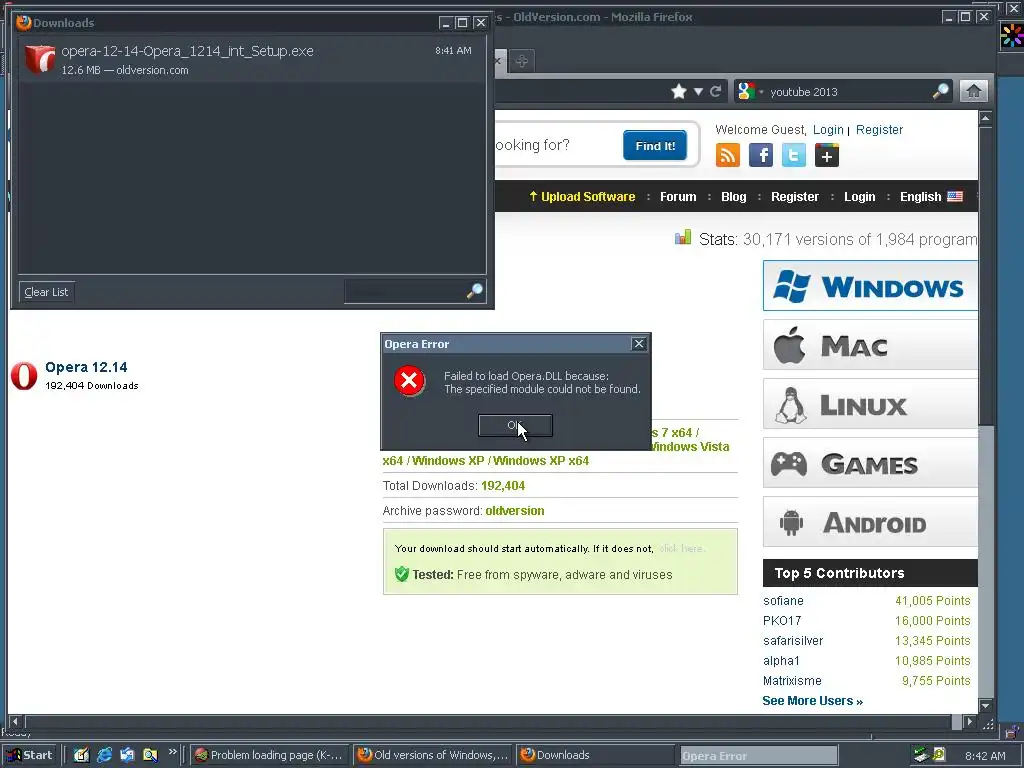Screen dimensions: 1024x768
Task: Click the Find It! button
Action: tap(655, 146)
